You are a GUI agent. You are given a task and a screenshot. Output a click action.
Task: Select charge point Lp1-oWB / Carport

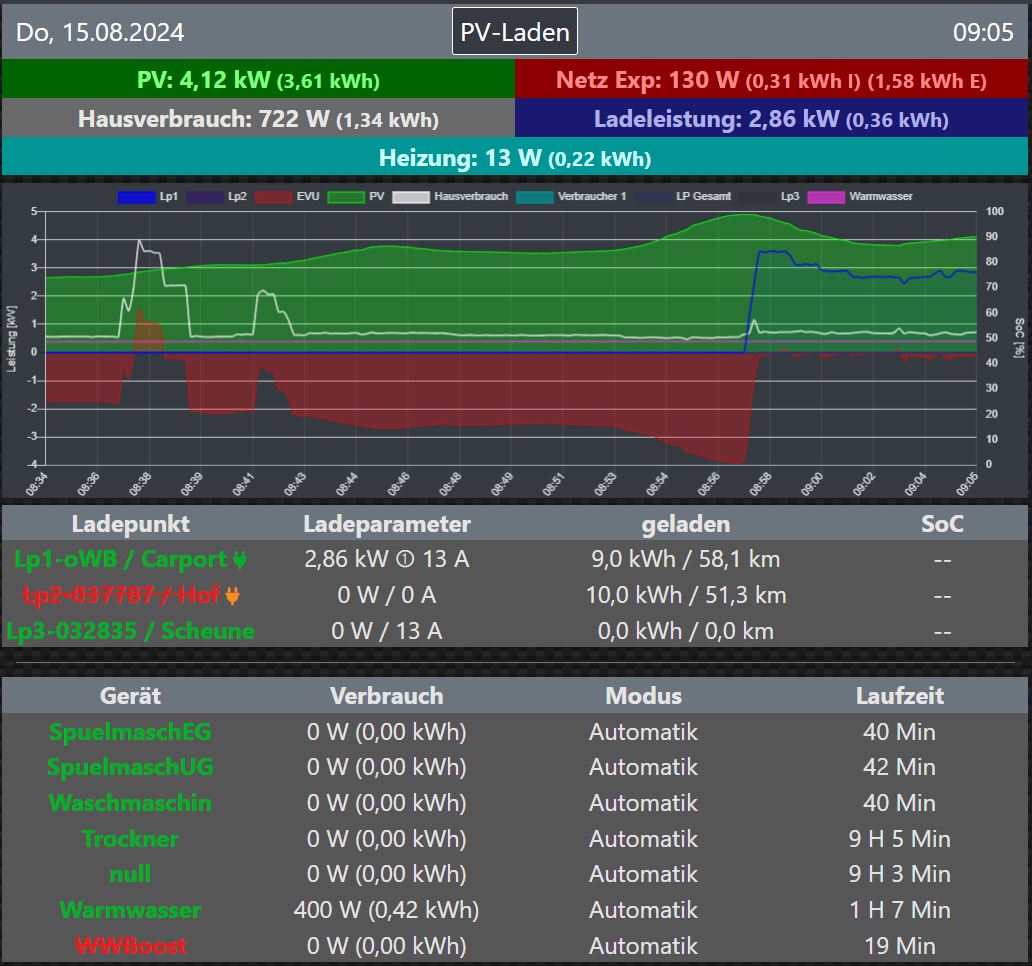[120, 559]
